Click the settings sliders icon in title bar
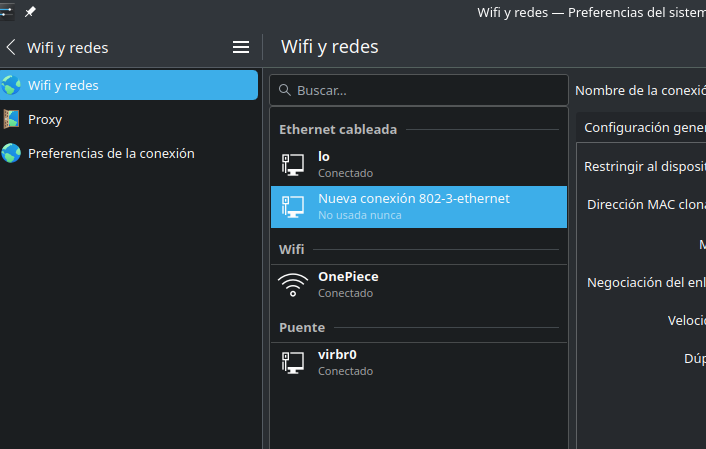Image resolution: width=706 pixels, height=449 pixels. [x=6, y=12]
